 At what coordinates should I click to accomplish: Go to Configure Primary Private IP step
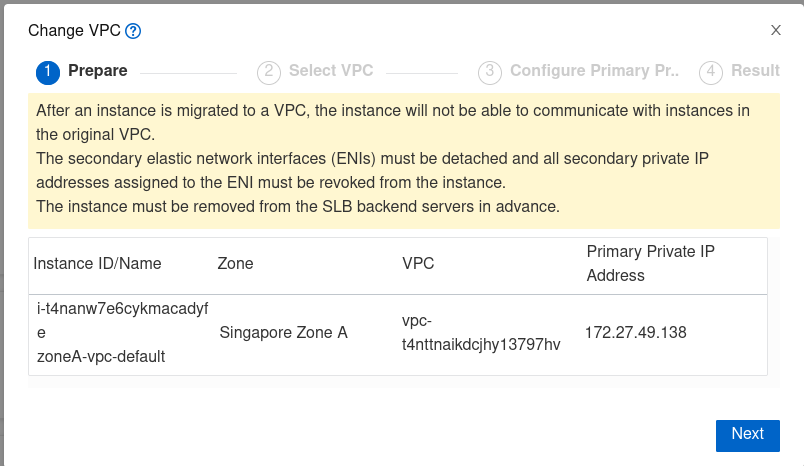click(594, 71)
